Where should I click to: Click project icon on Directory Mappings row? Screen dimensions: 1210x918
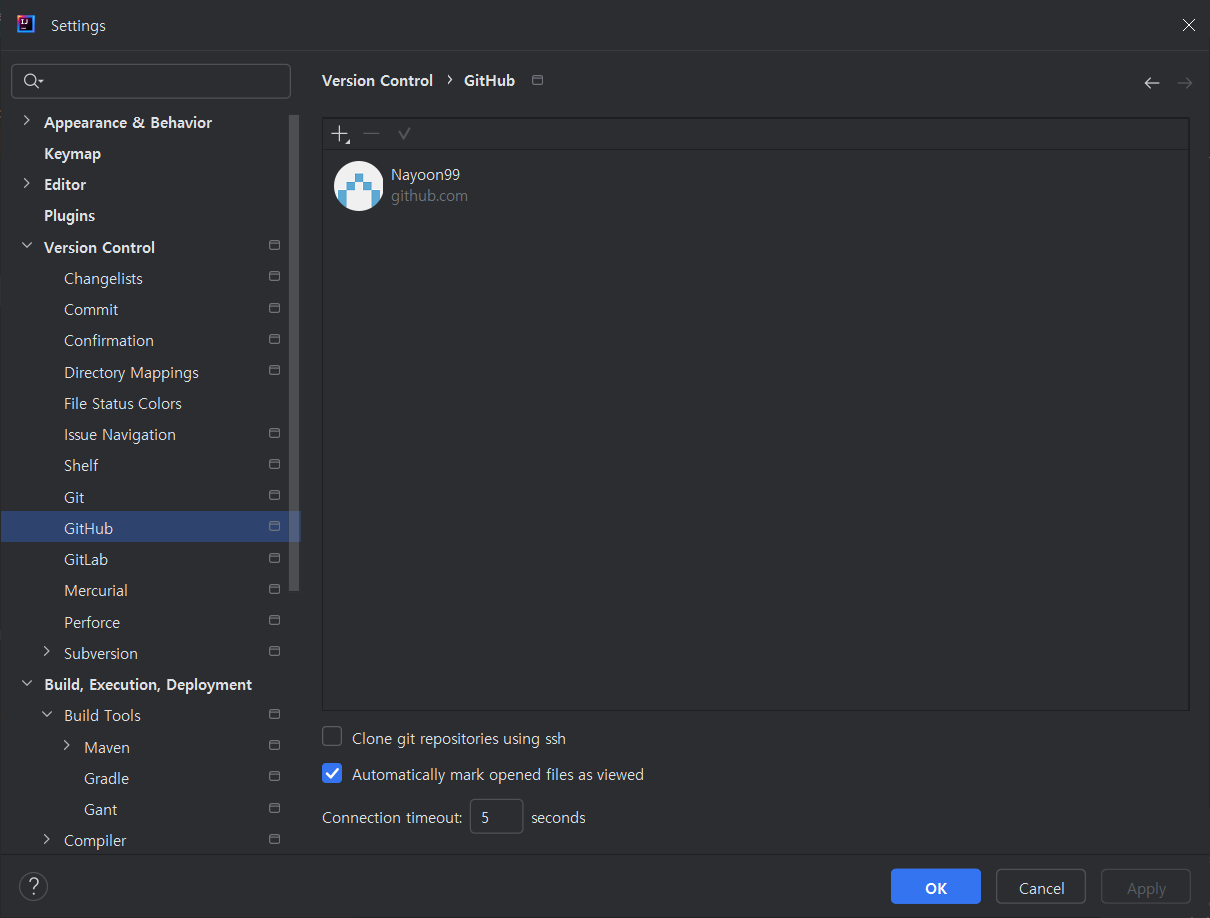pyautogui.click(x=274, y=371)
